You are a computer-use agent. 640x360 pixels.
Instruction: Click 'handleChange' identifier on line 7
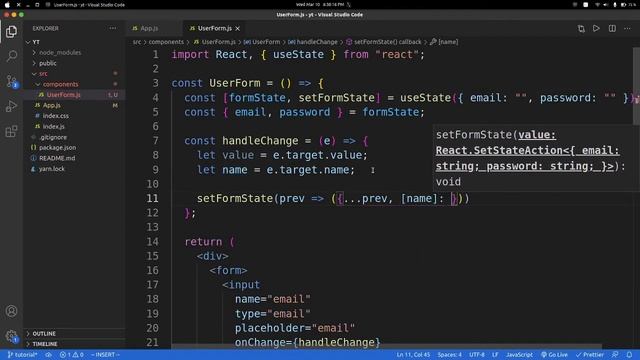[x=260, y=141]
